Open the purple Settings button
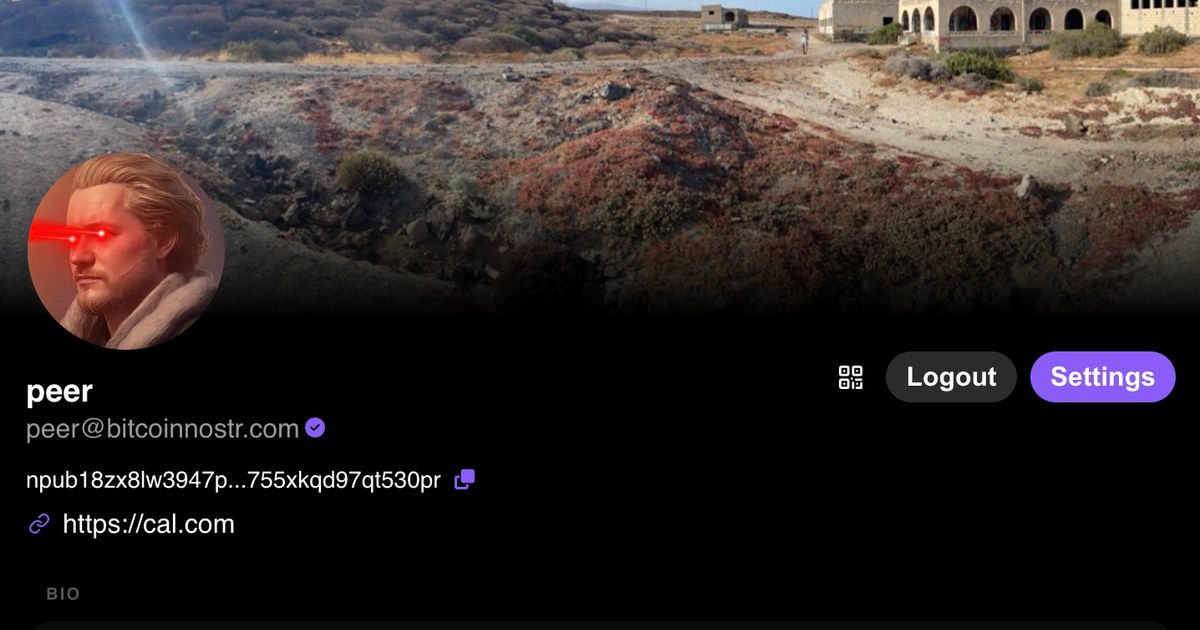Viewport: 1200px width, 630px height. 1102,377
